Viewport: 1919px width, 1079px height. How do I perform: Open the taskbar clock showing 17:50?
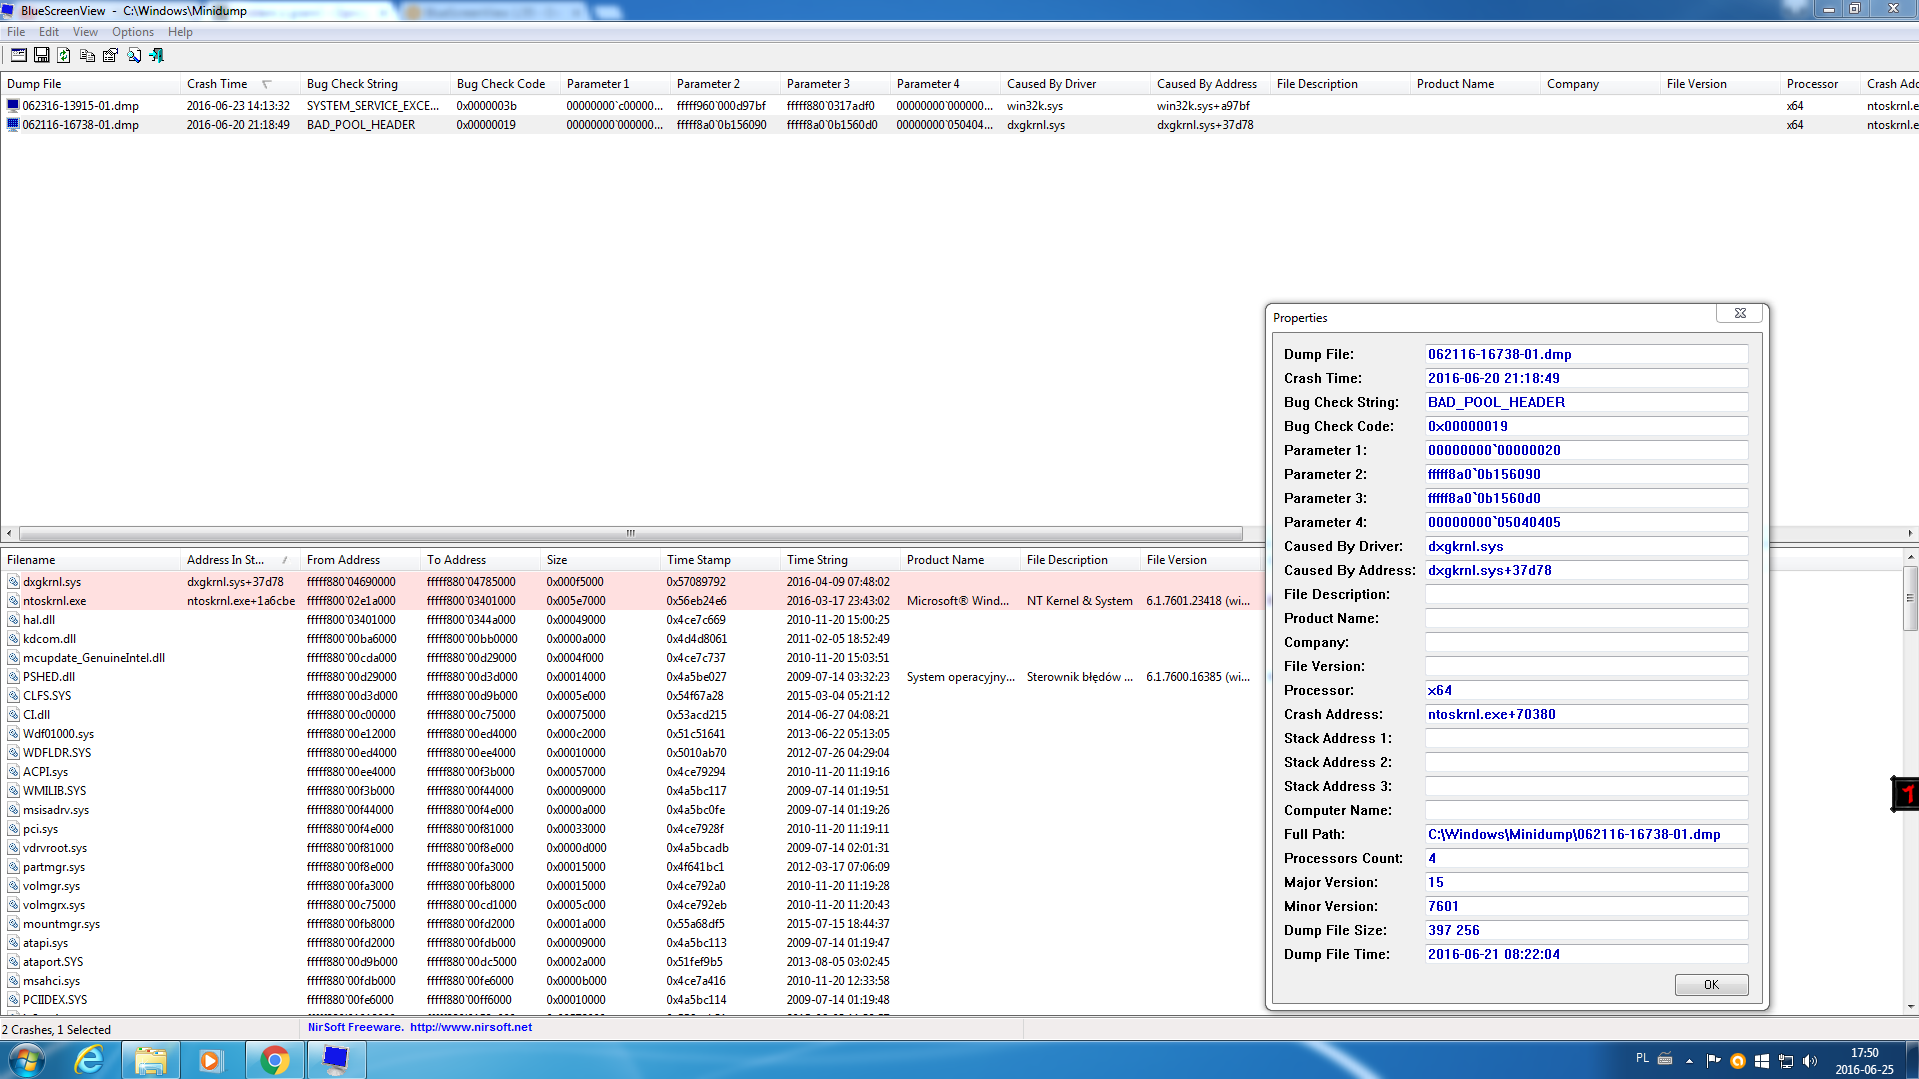pos(1864,1061)
